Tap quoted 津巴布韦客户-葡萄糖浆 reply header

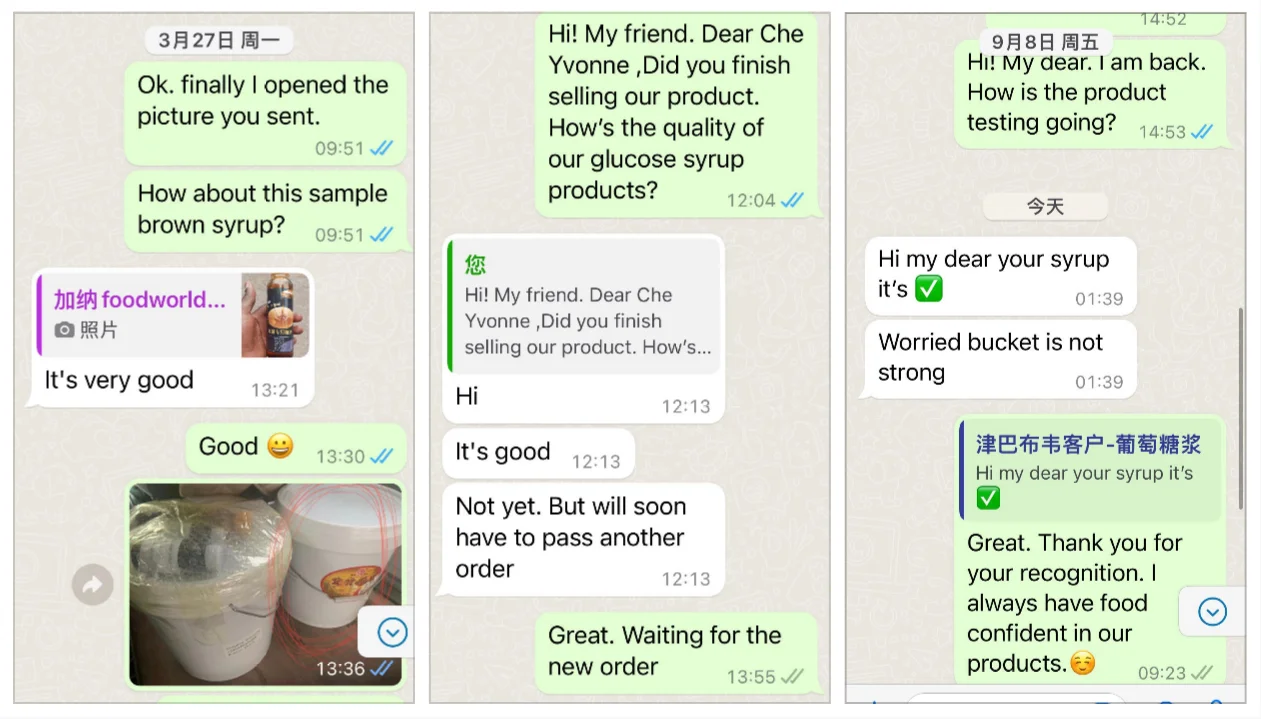click(x=1088, y=445)
